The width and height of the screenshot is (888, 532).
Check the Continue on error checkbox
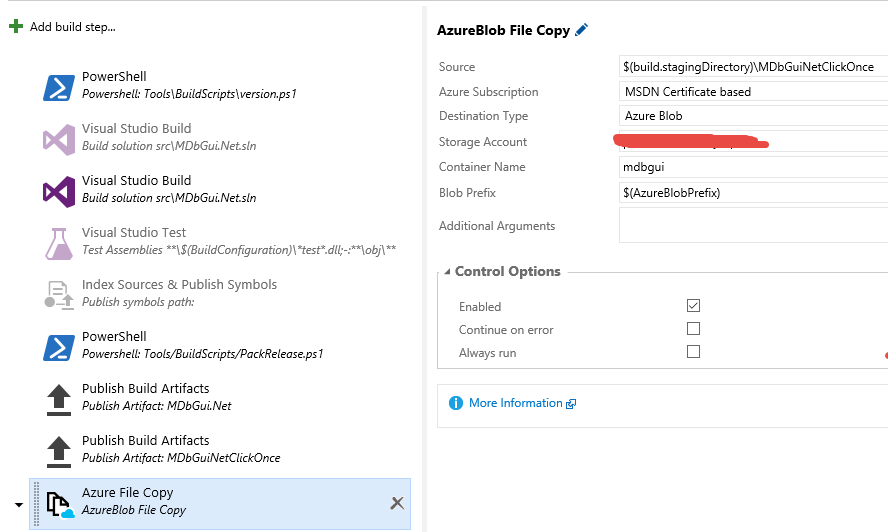click(x=693, y=329)
